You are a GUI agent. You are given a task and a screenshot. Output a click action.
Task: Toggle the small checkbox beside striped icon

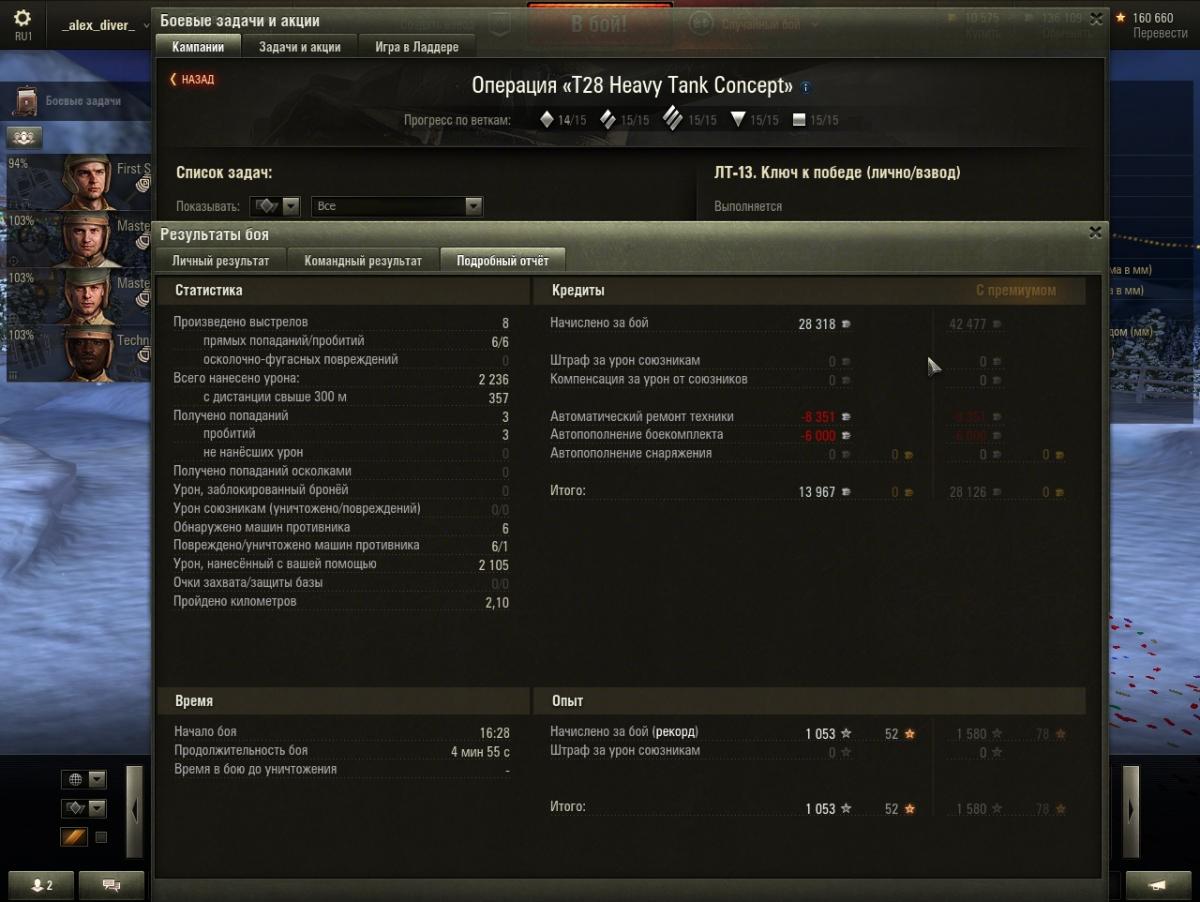click(101, 837)
